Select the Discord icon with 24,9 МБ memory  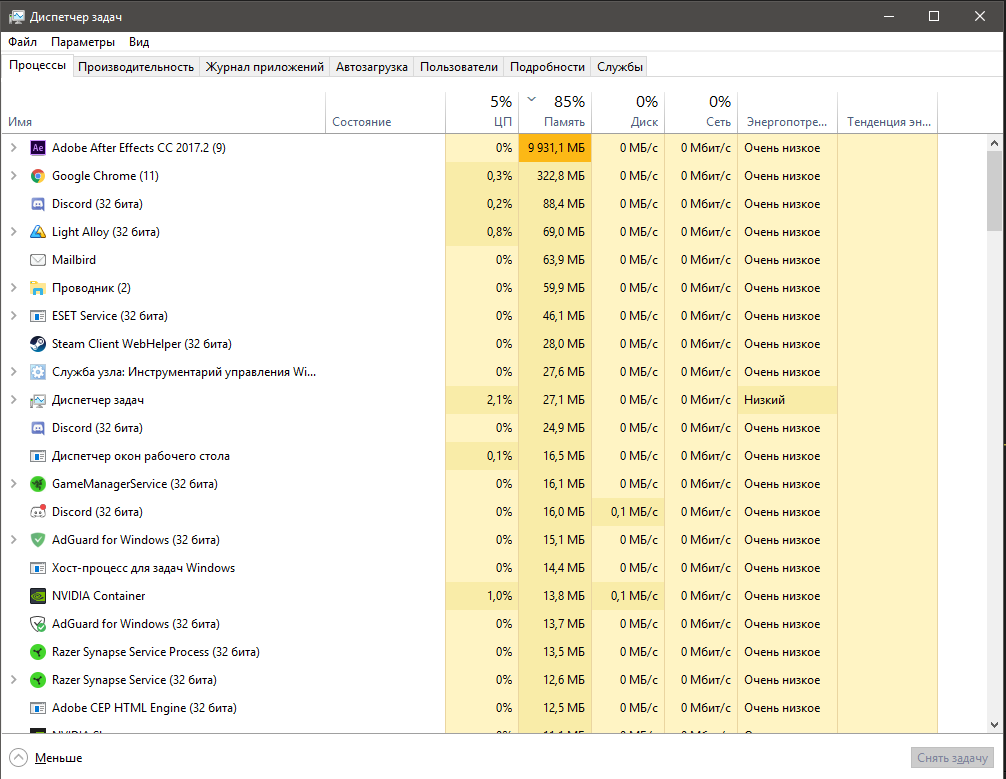tap(38, 428)
